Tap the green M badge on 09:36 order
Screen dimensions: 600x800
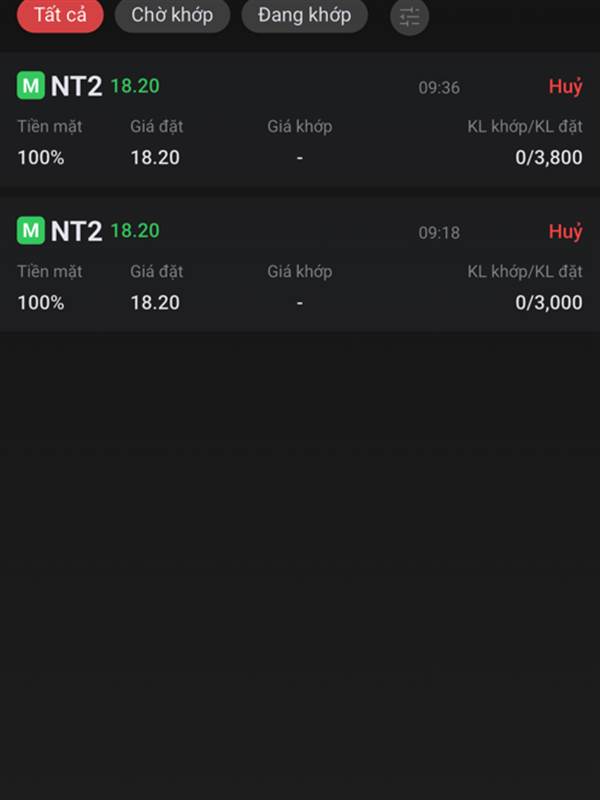pyautogui.click(x=31, y=85)
